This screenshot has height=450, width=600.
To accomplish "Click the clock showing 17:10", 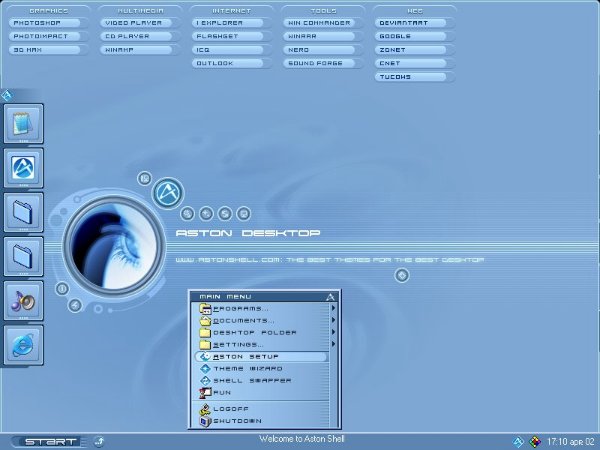I will [x=571, y=442].
